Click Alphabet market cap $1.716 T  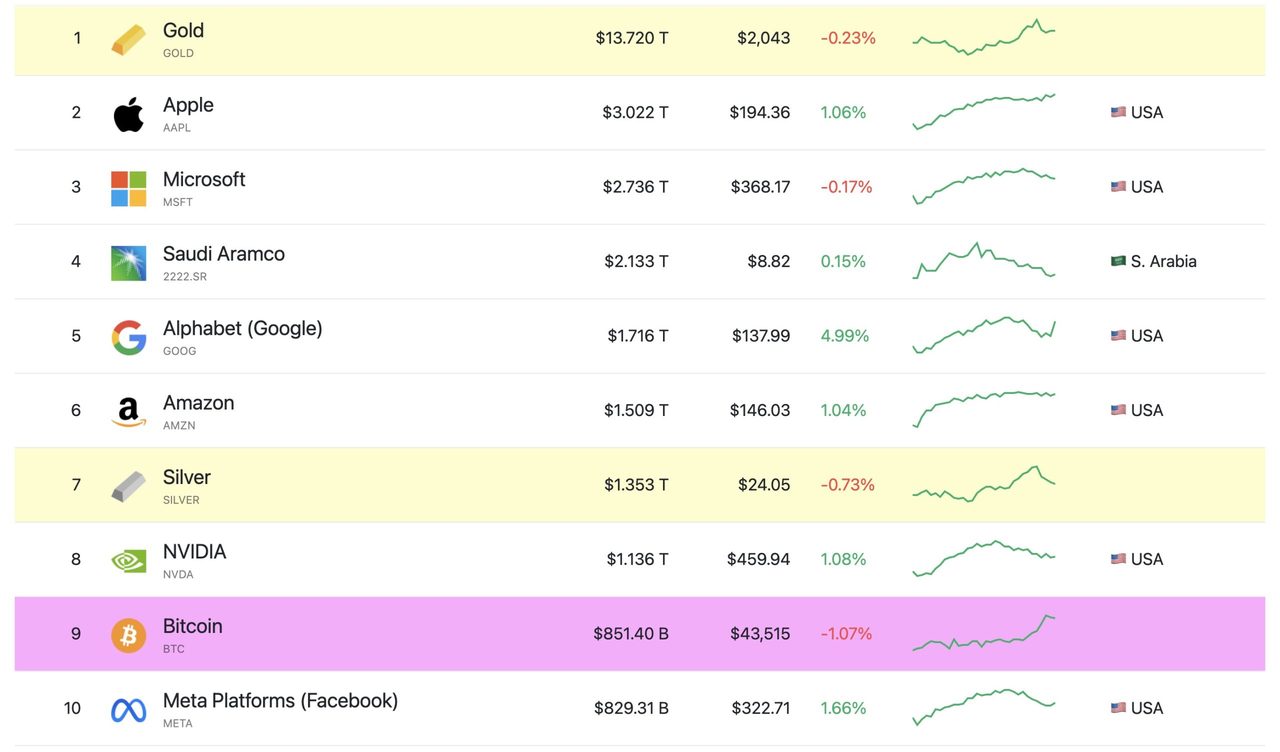(x=638, y=336)
